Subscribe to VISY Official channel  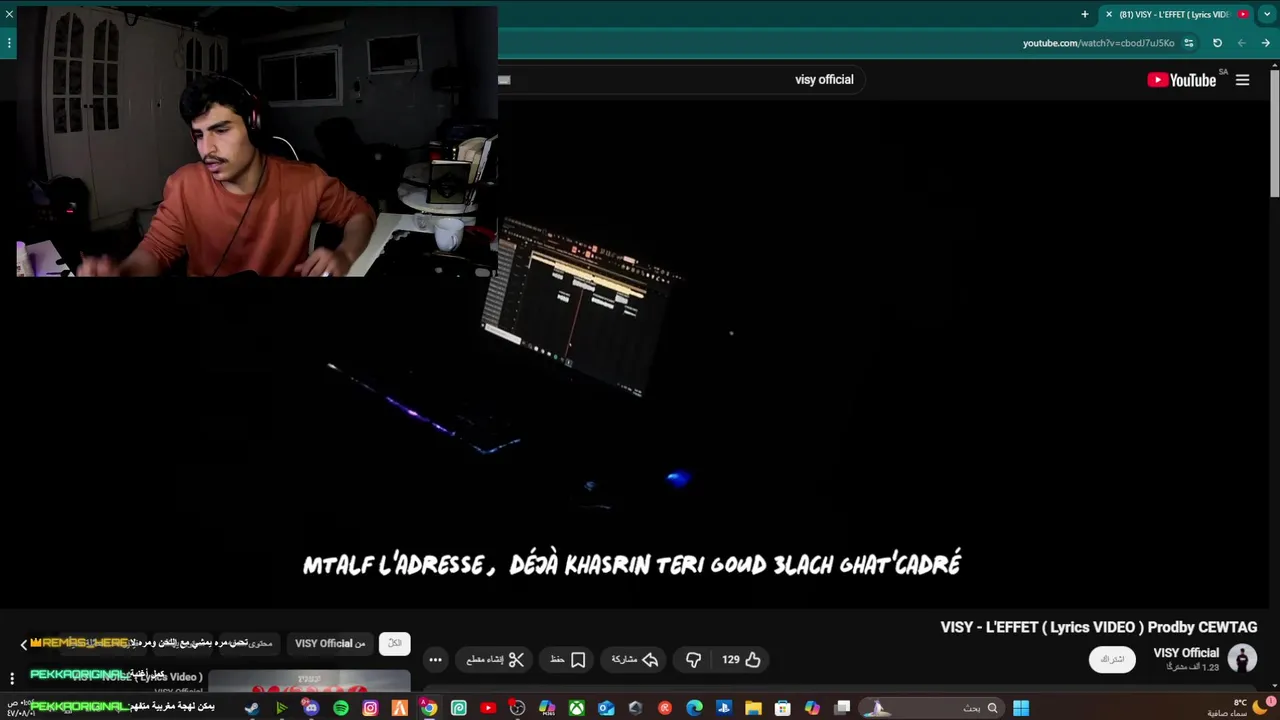coord(1112,659)
